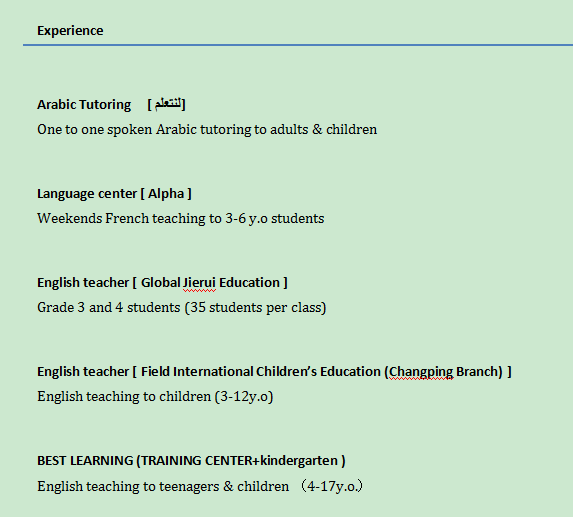Click the 3-12y.o age range text
This screenshot has width=573, height=517.
click(x=244, y=397)
